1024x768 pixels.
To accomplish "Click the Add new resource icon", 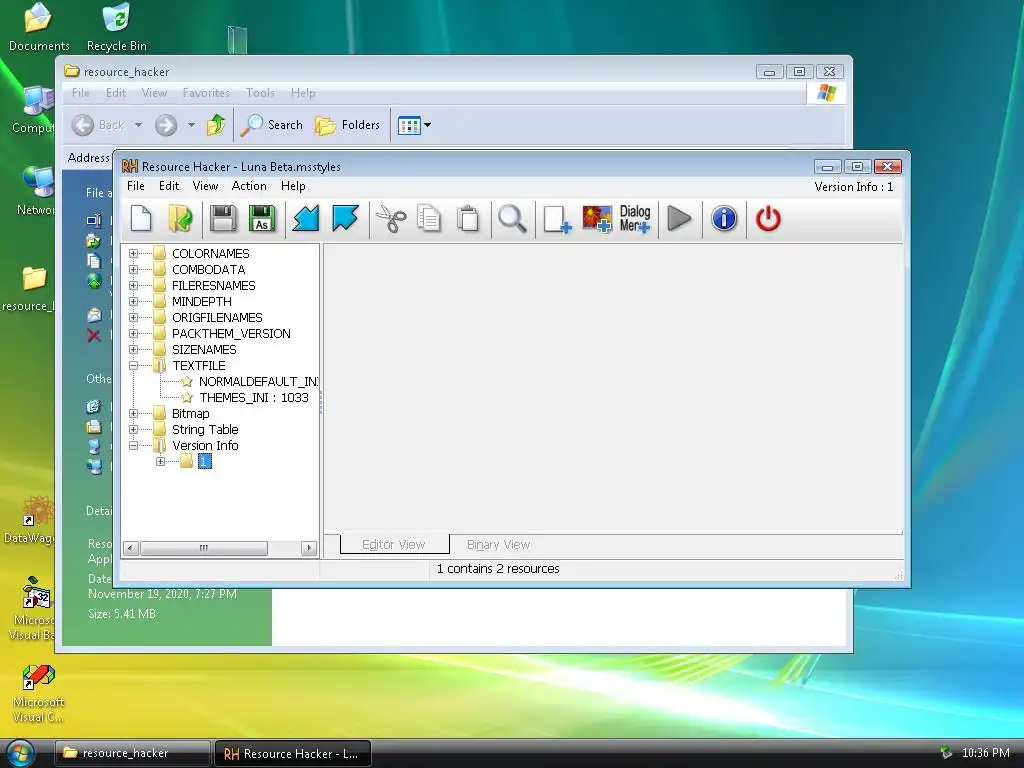I will point(557,219).
